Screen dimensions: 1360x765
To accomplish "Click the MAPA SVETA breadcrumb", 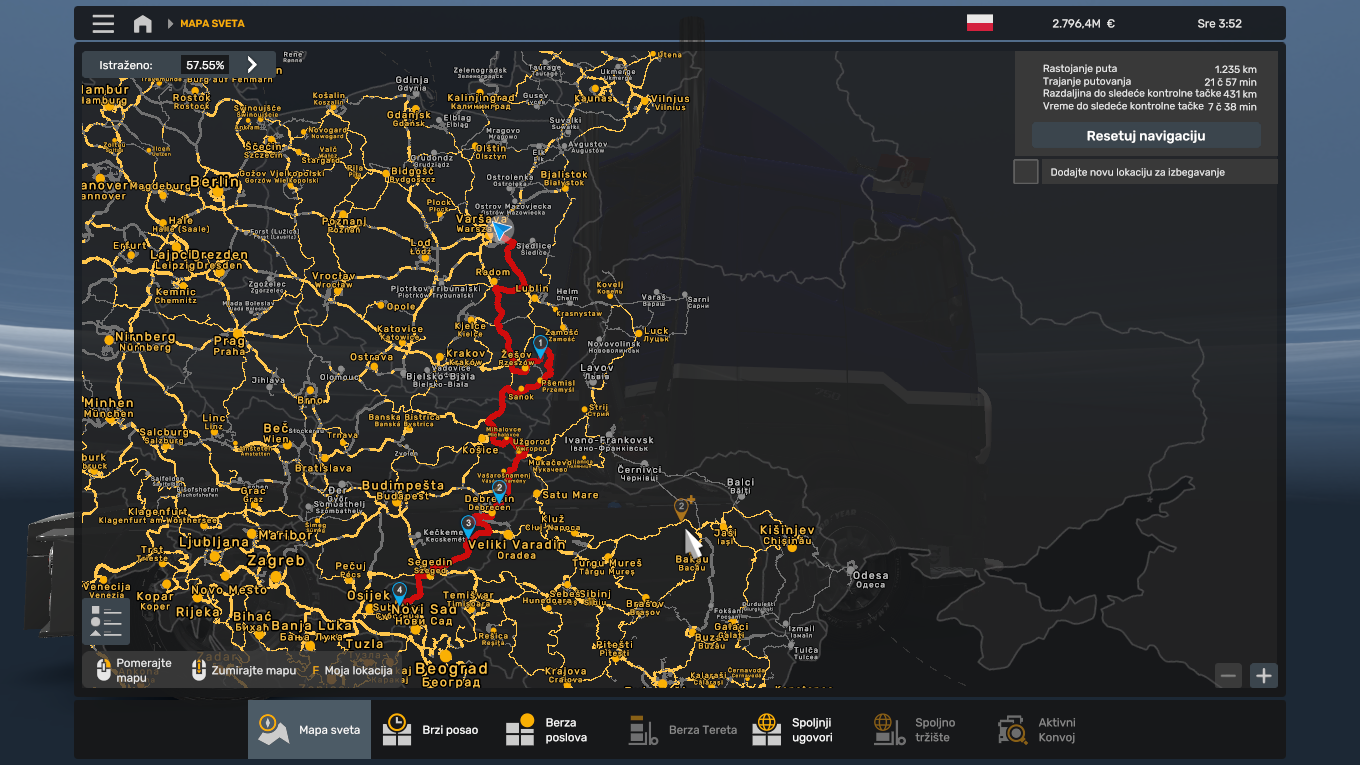I will [212, 23].
